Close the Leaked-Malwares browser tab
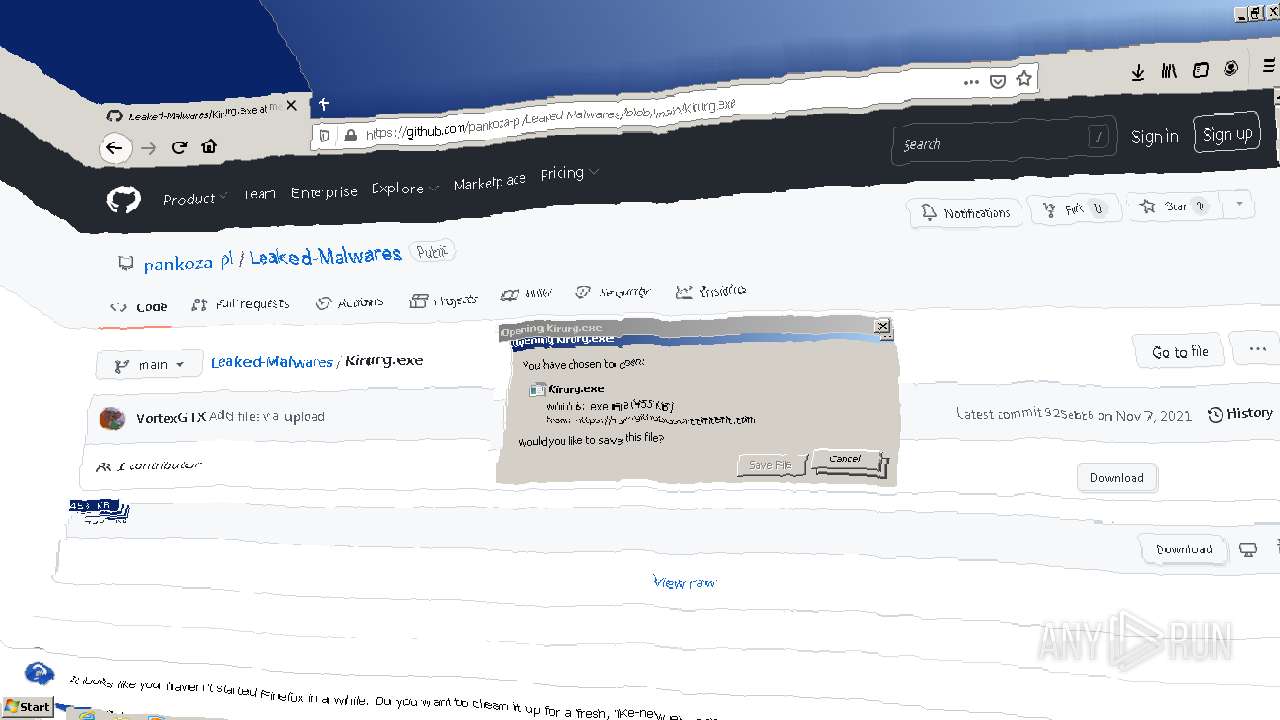The image size is (1280, 720). pyautogui.click(x=291, y=105)
